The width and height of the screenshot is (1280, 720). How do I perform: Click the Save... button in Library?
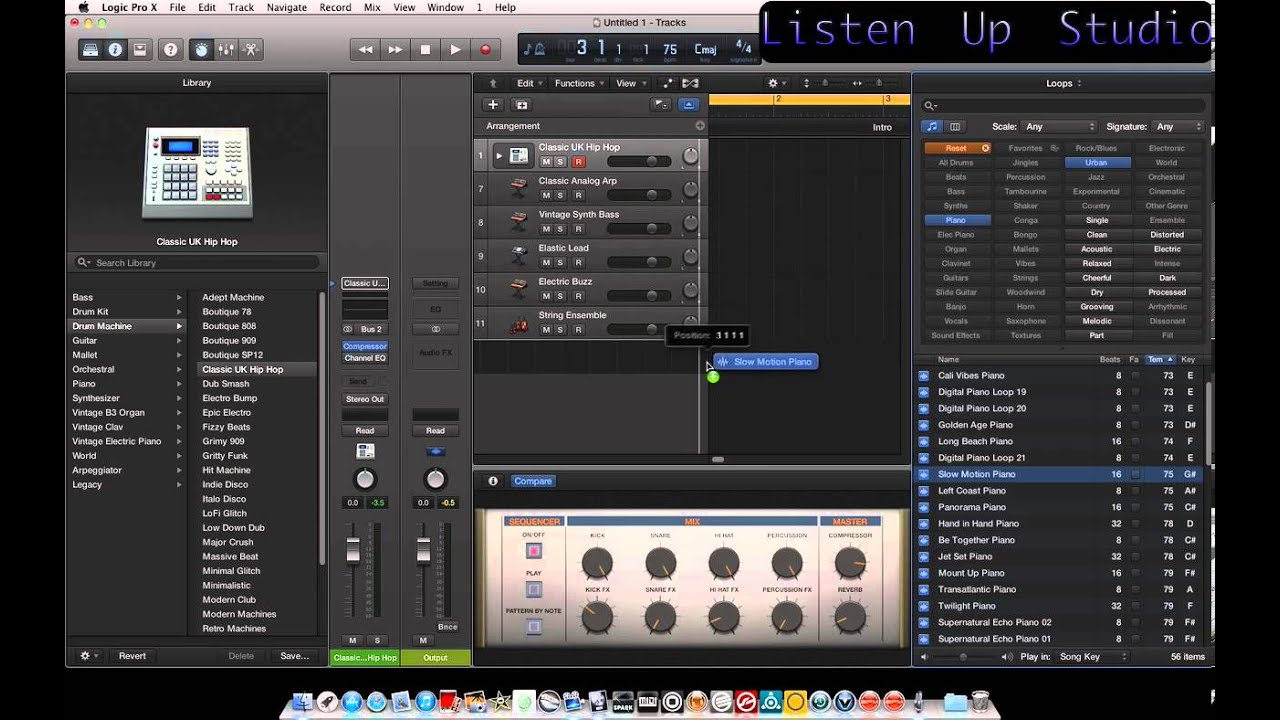[294, 656]
